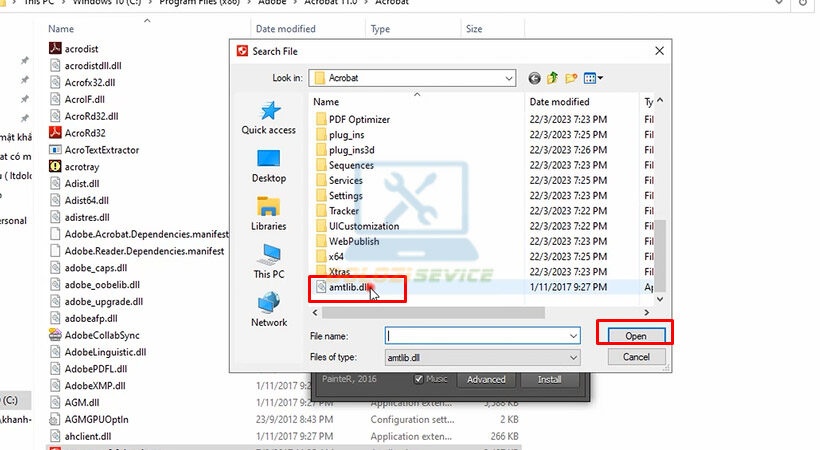Screen dimensions: 820x450
Task: Select adobe_caps.dll in Explorer
Action: pos(88,267)
